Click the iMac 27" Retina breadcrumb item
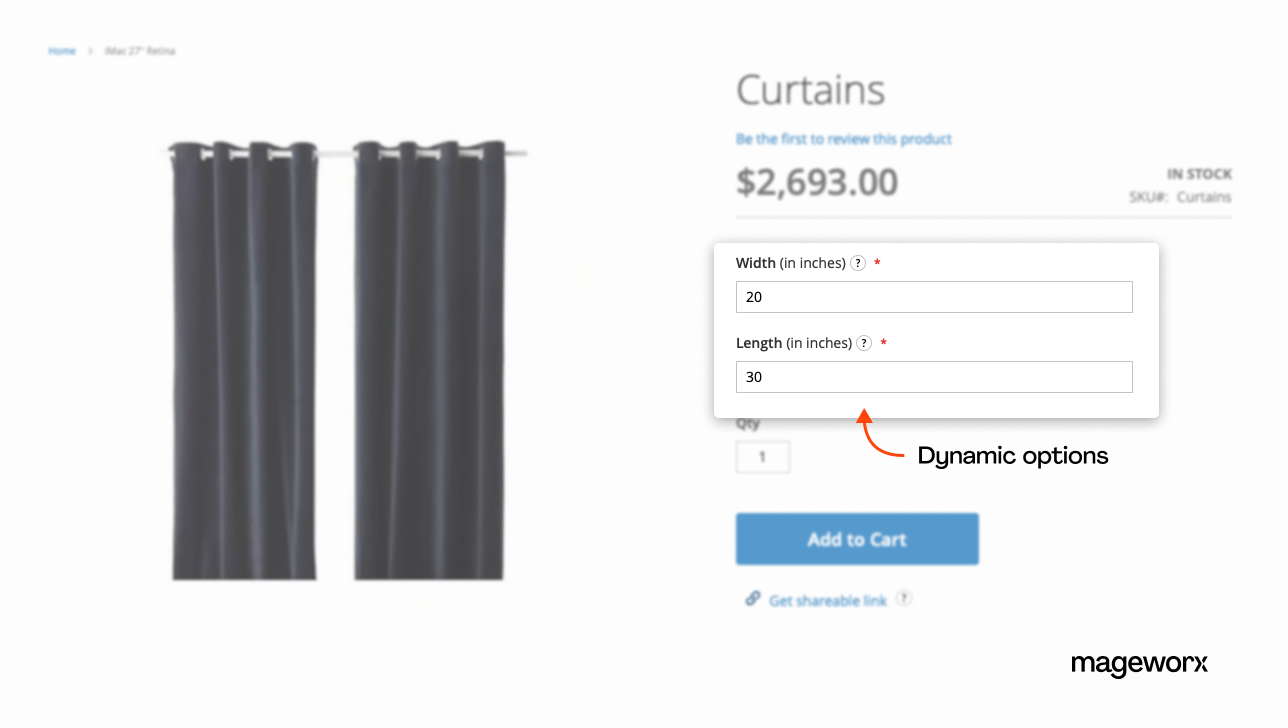This screenshot has width=1288, height=728. point(140,51)
